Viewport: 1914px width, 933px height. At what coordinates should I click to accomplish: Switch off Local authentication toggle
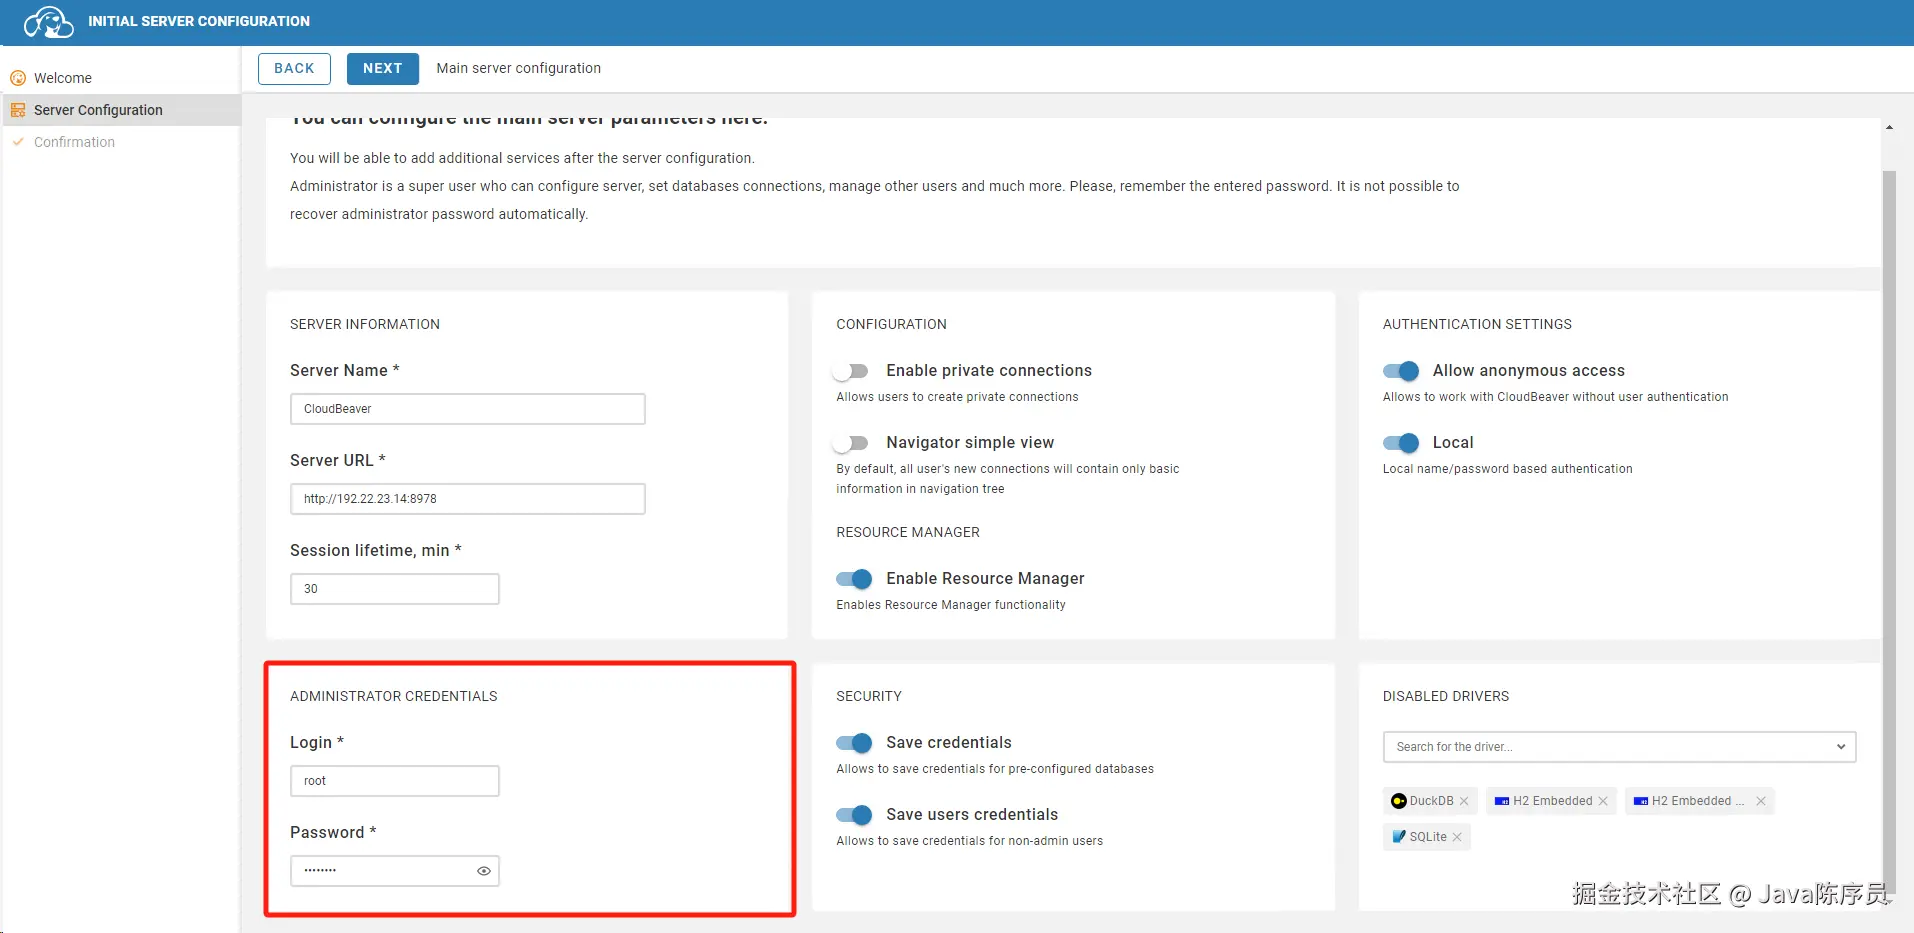pos(1401,443)
